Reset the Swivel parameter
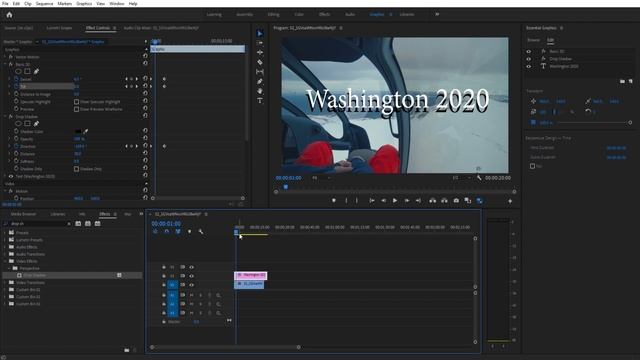 [145, 79]
